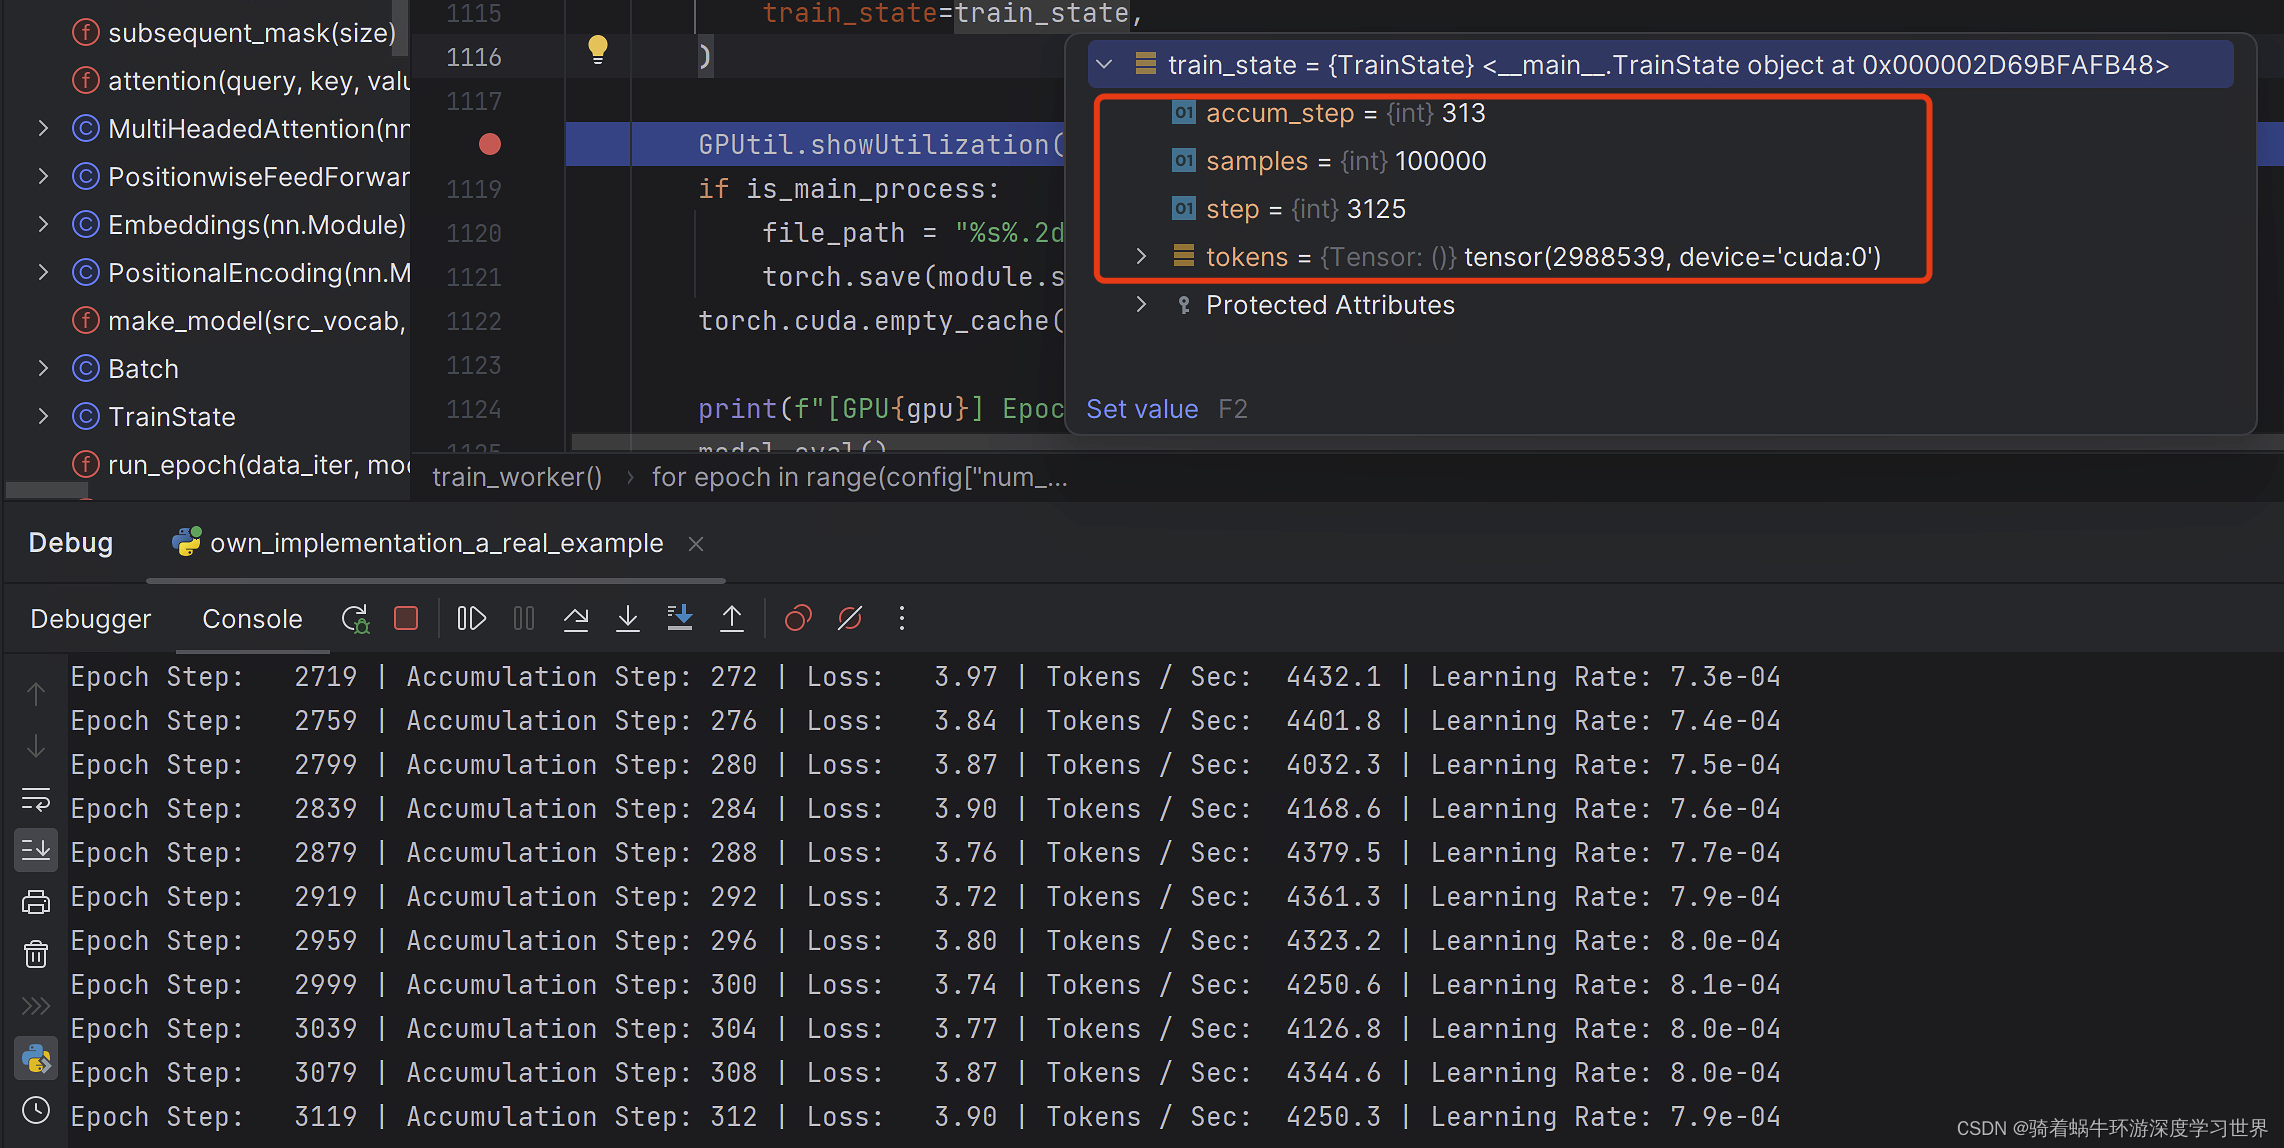2284x1148 pixels.
Task: Toggle the breakpoint at line 1118
Action: coord(490,145)
